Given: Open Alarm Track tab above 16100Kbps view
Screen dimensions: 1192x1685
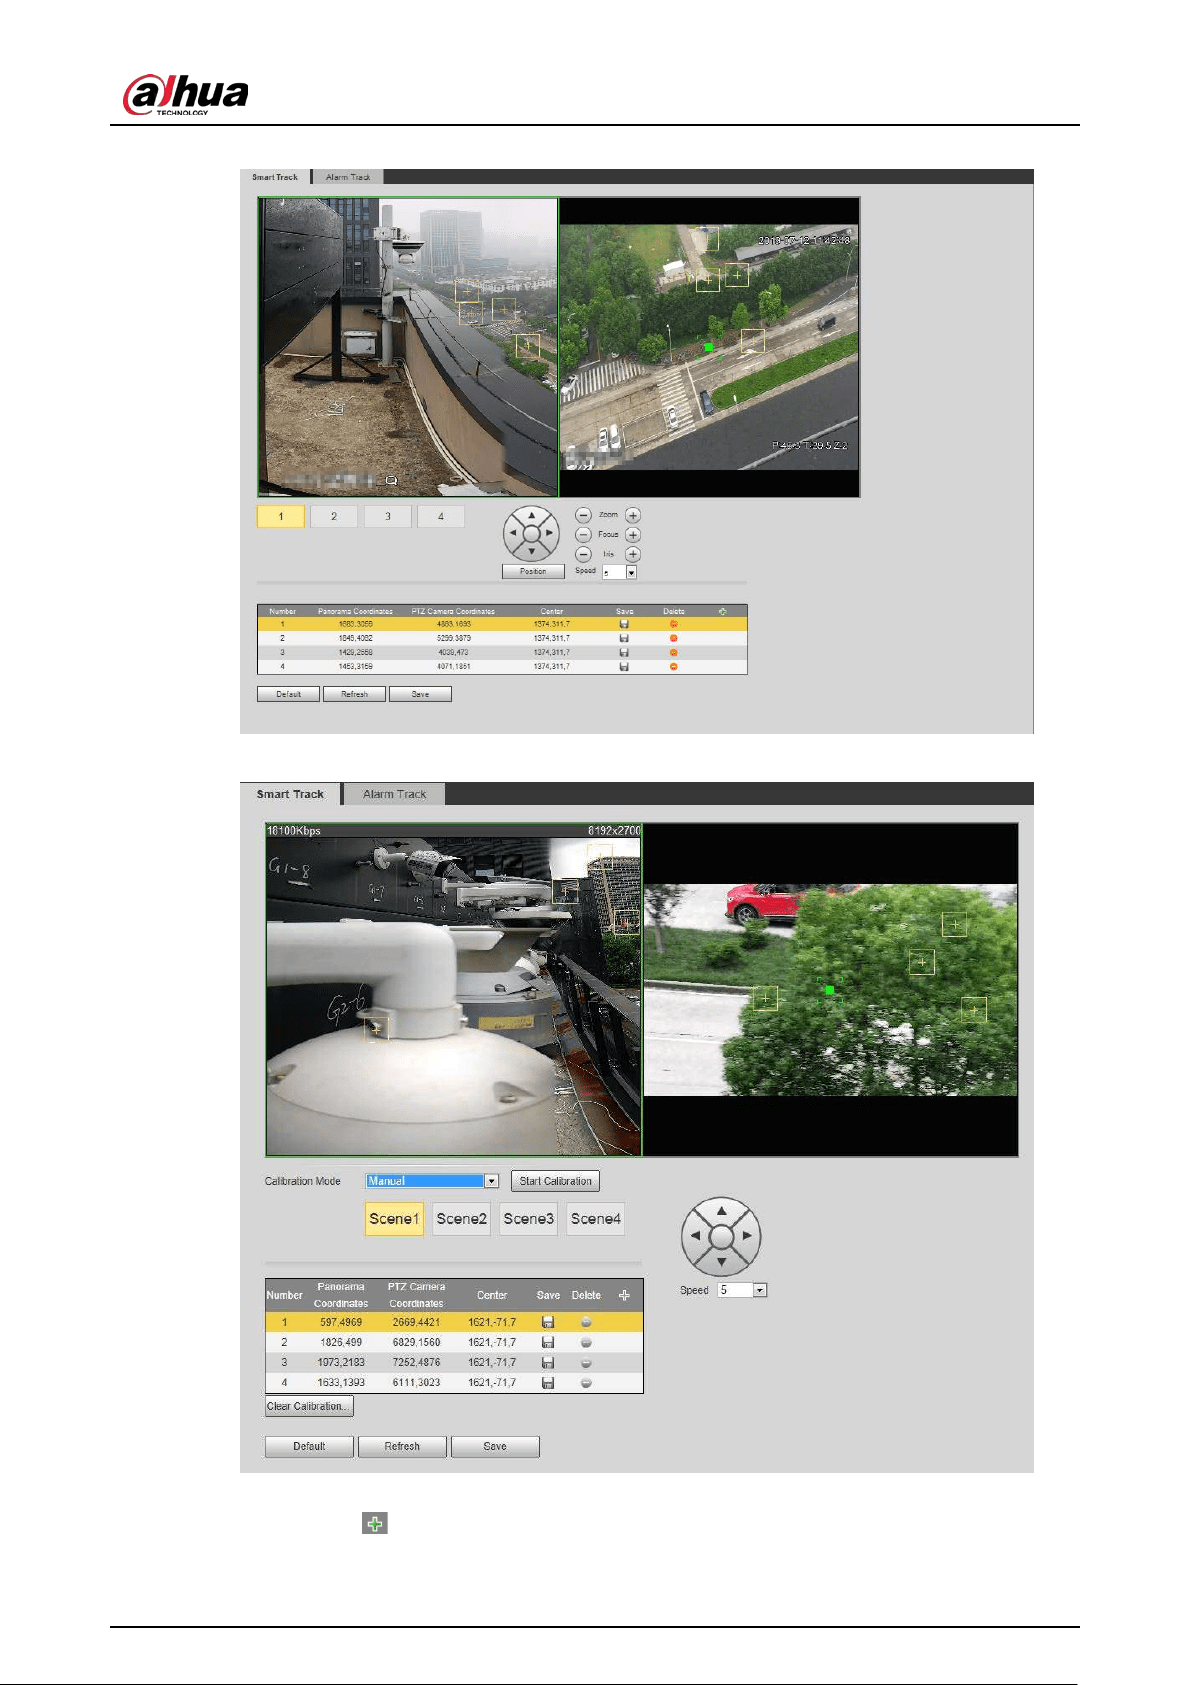Looking at the screenshot, I should [394, 794].
